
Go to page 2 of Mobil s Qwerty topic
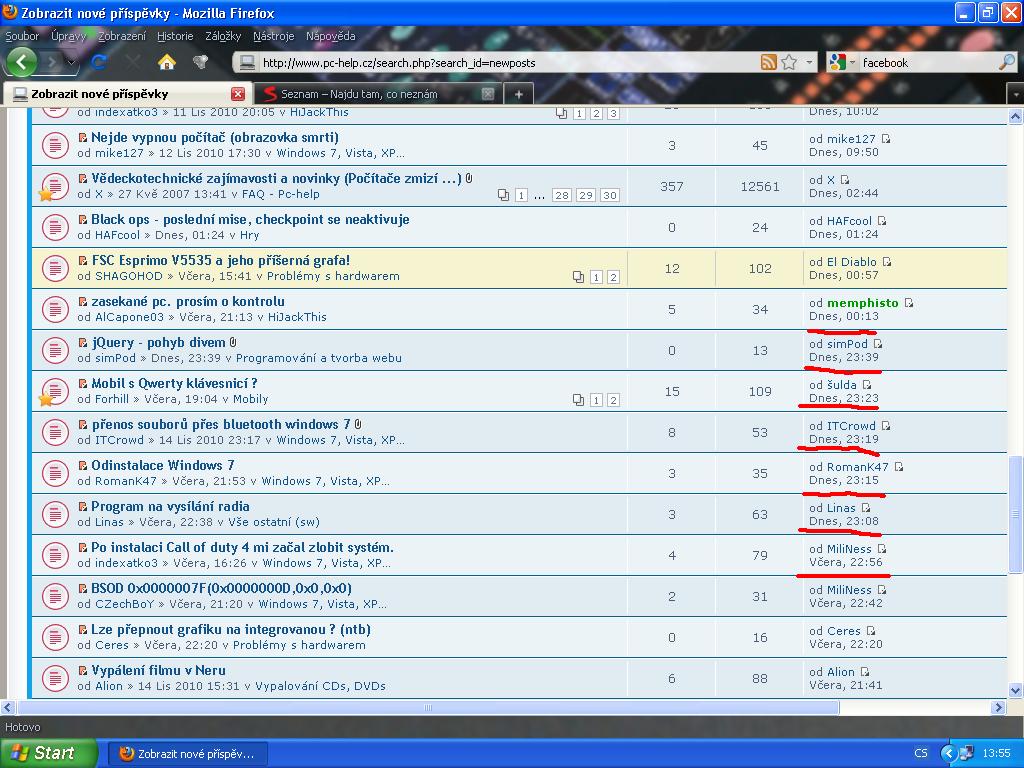(613, 400)
